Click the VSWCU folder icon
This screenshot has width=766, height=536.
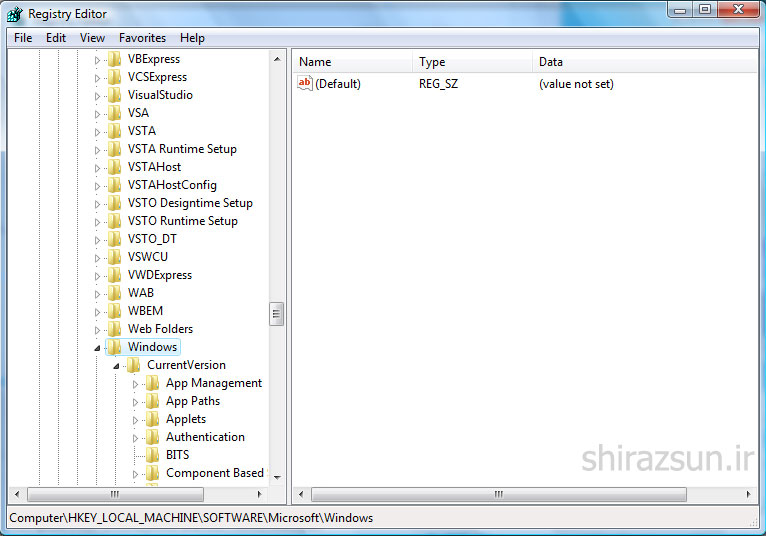click(x=115, y=257)
